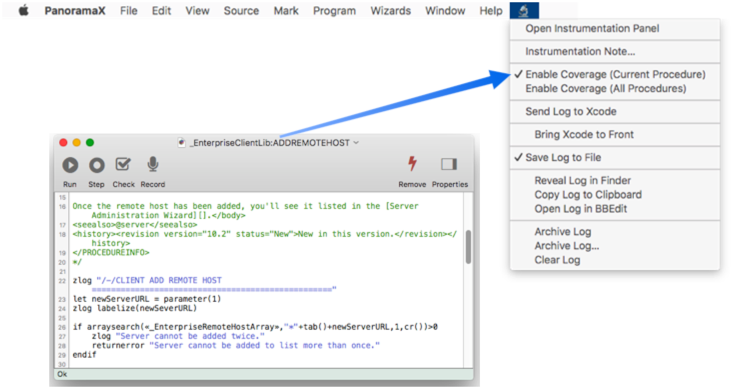Choose Archive Log without ellipsis
The height and width of the screenshot is (389, 735).
pos(615,232)
